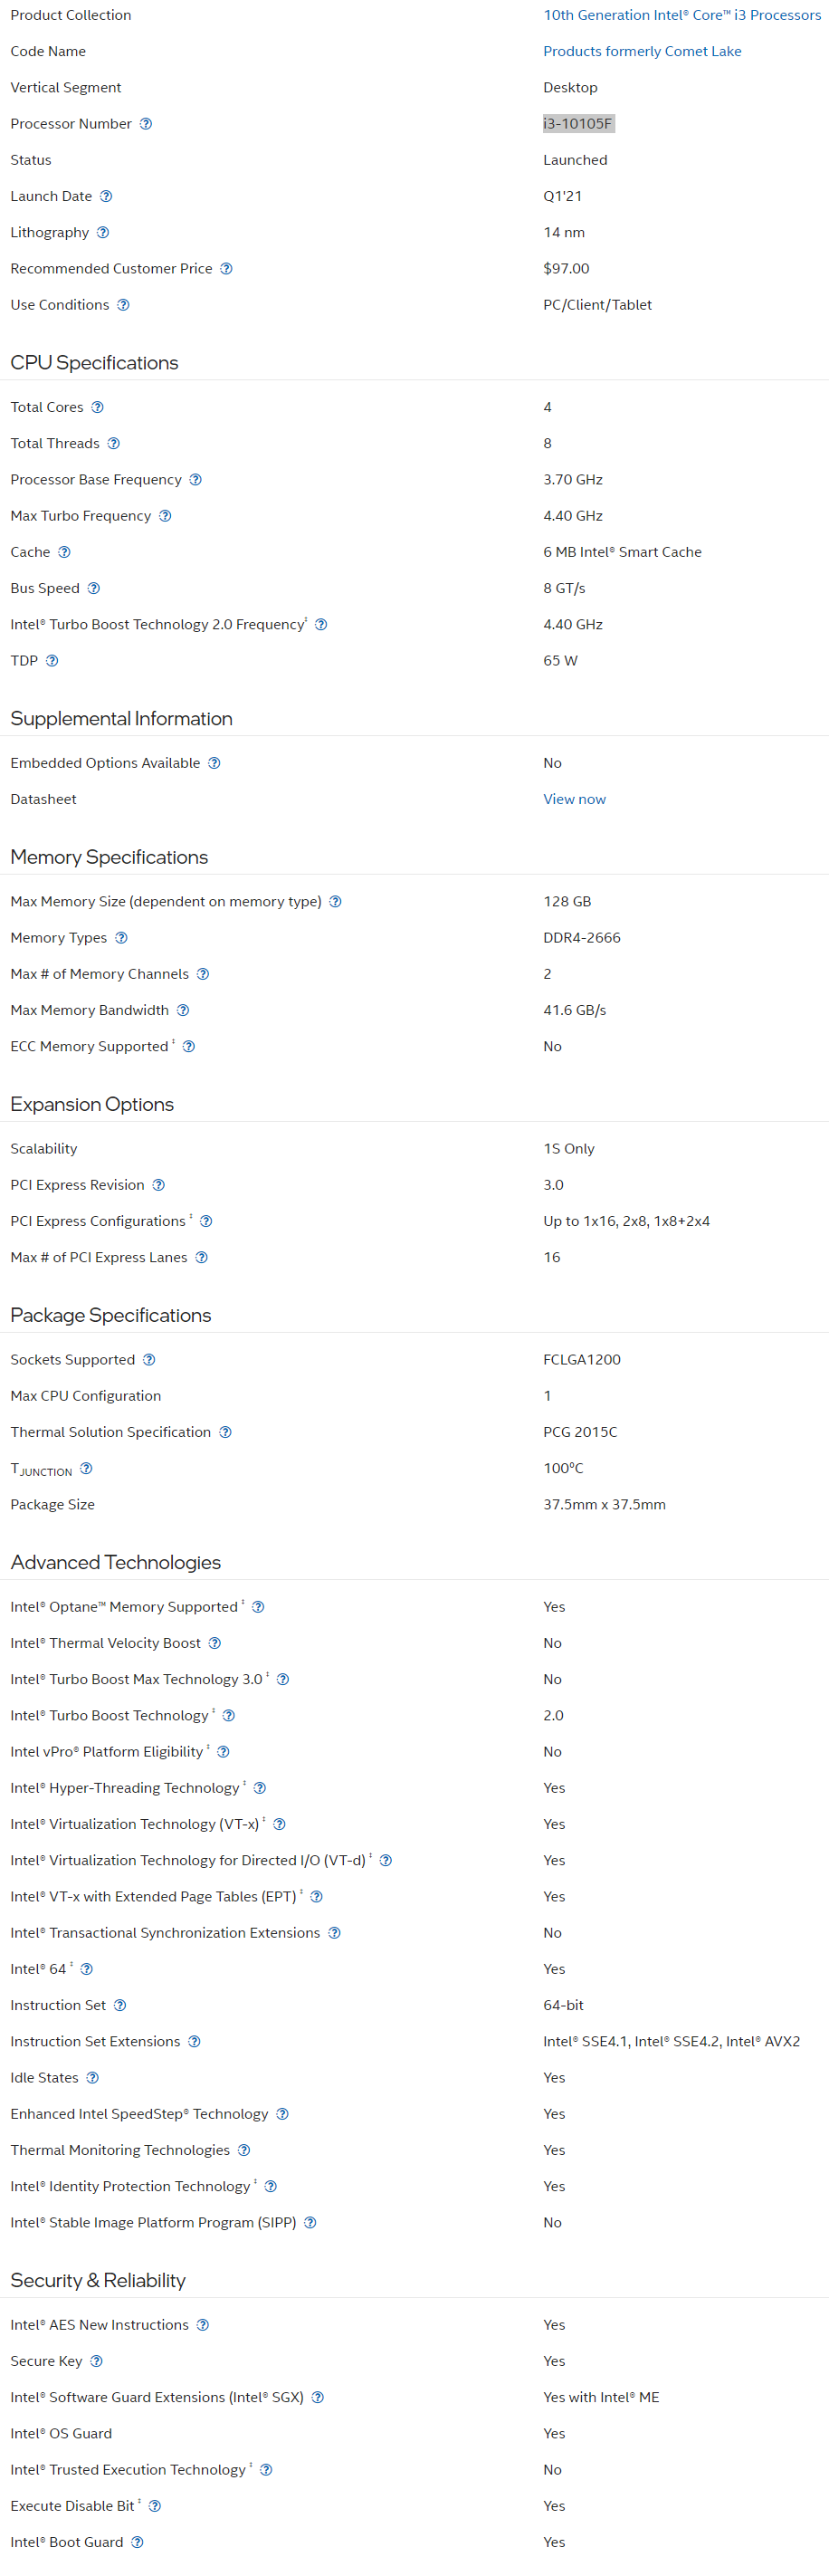Screen dimensions: 829x2576
Task: Click the Total Cores info icon
Action: 97,407
